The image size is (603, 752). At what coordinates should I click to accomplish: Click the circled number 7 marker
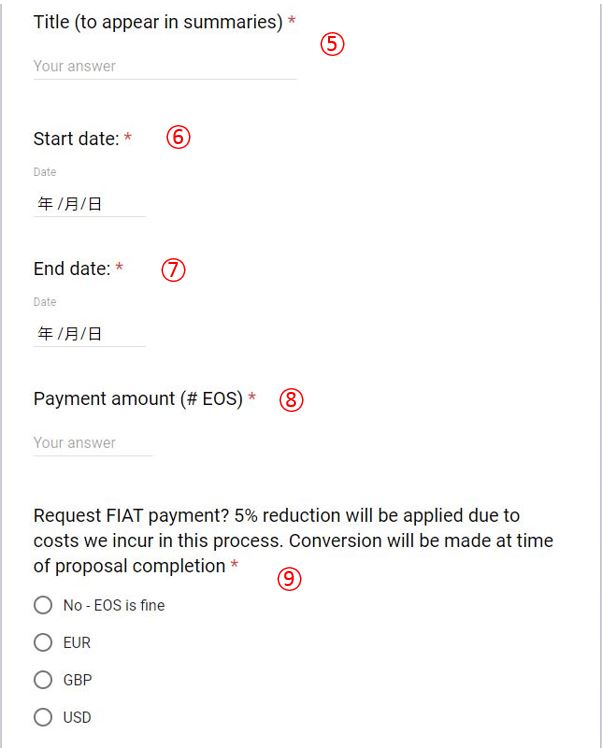pyautogui.click(x=174, y=269)
